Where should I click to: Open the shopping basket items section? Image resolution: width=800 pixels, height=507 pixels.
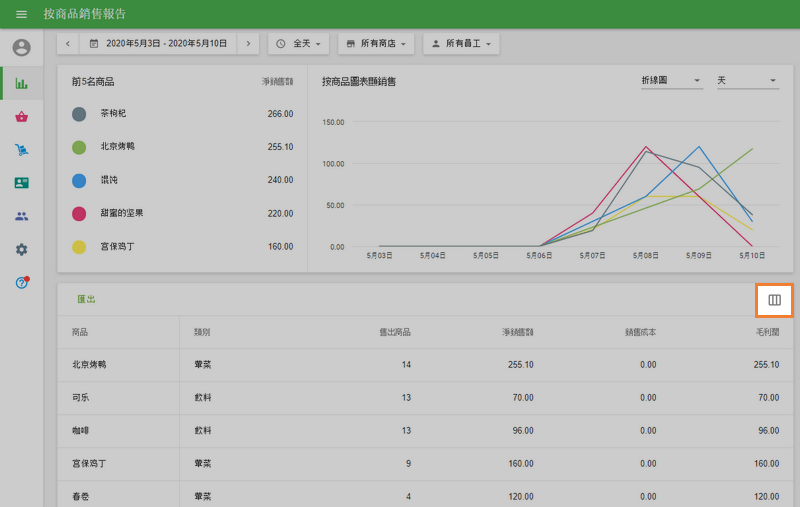coord(21,117)
